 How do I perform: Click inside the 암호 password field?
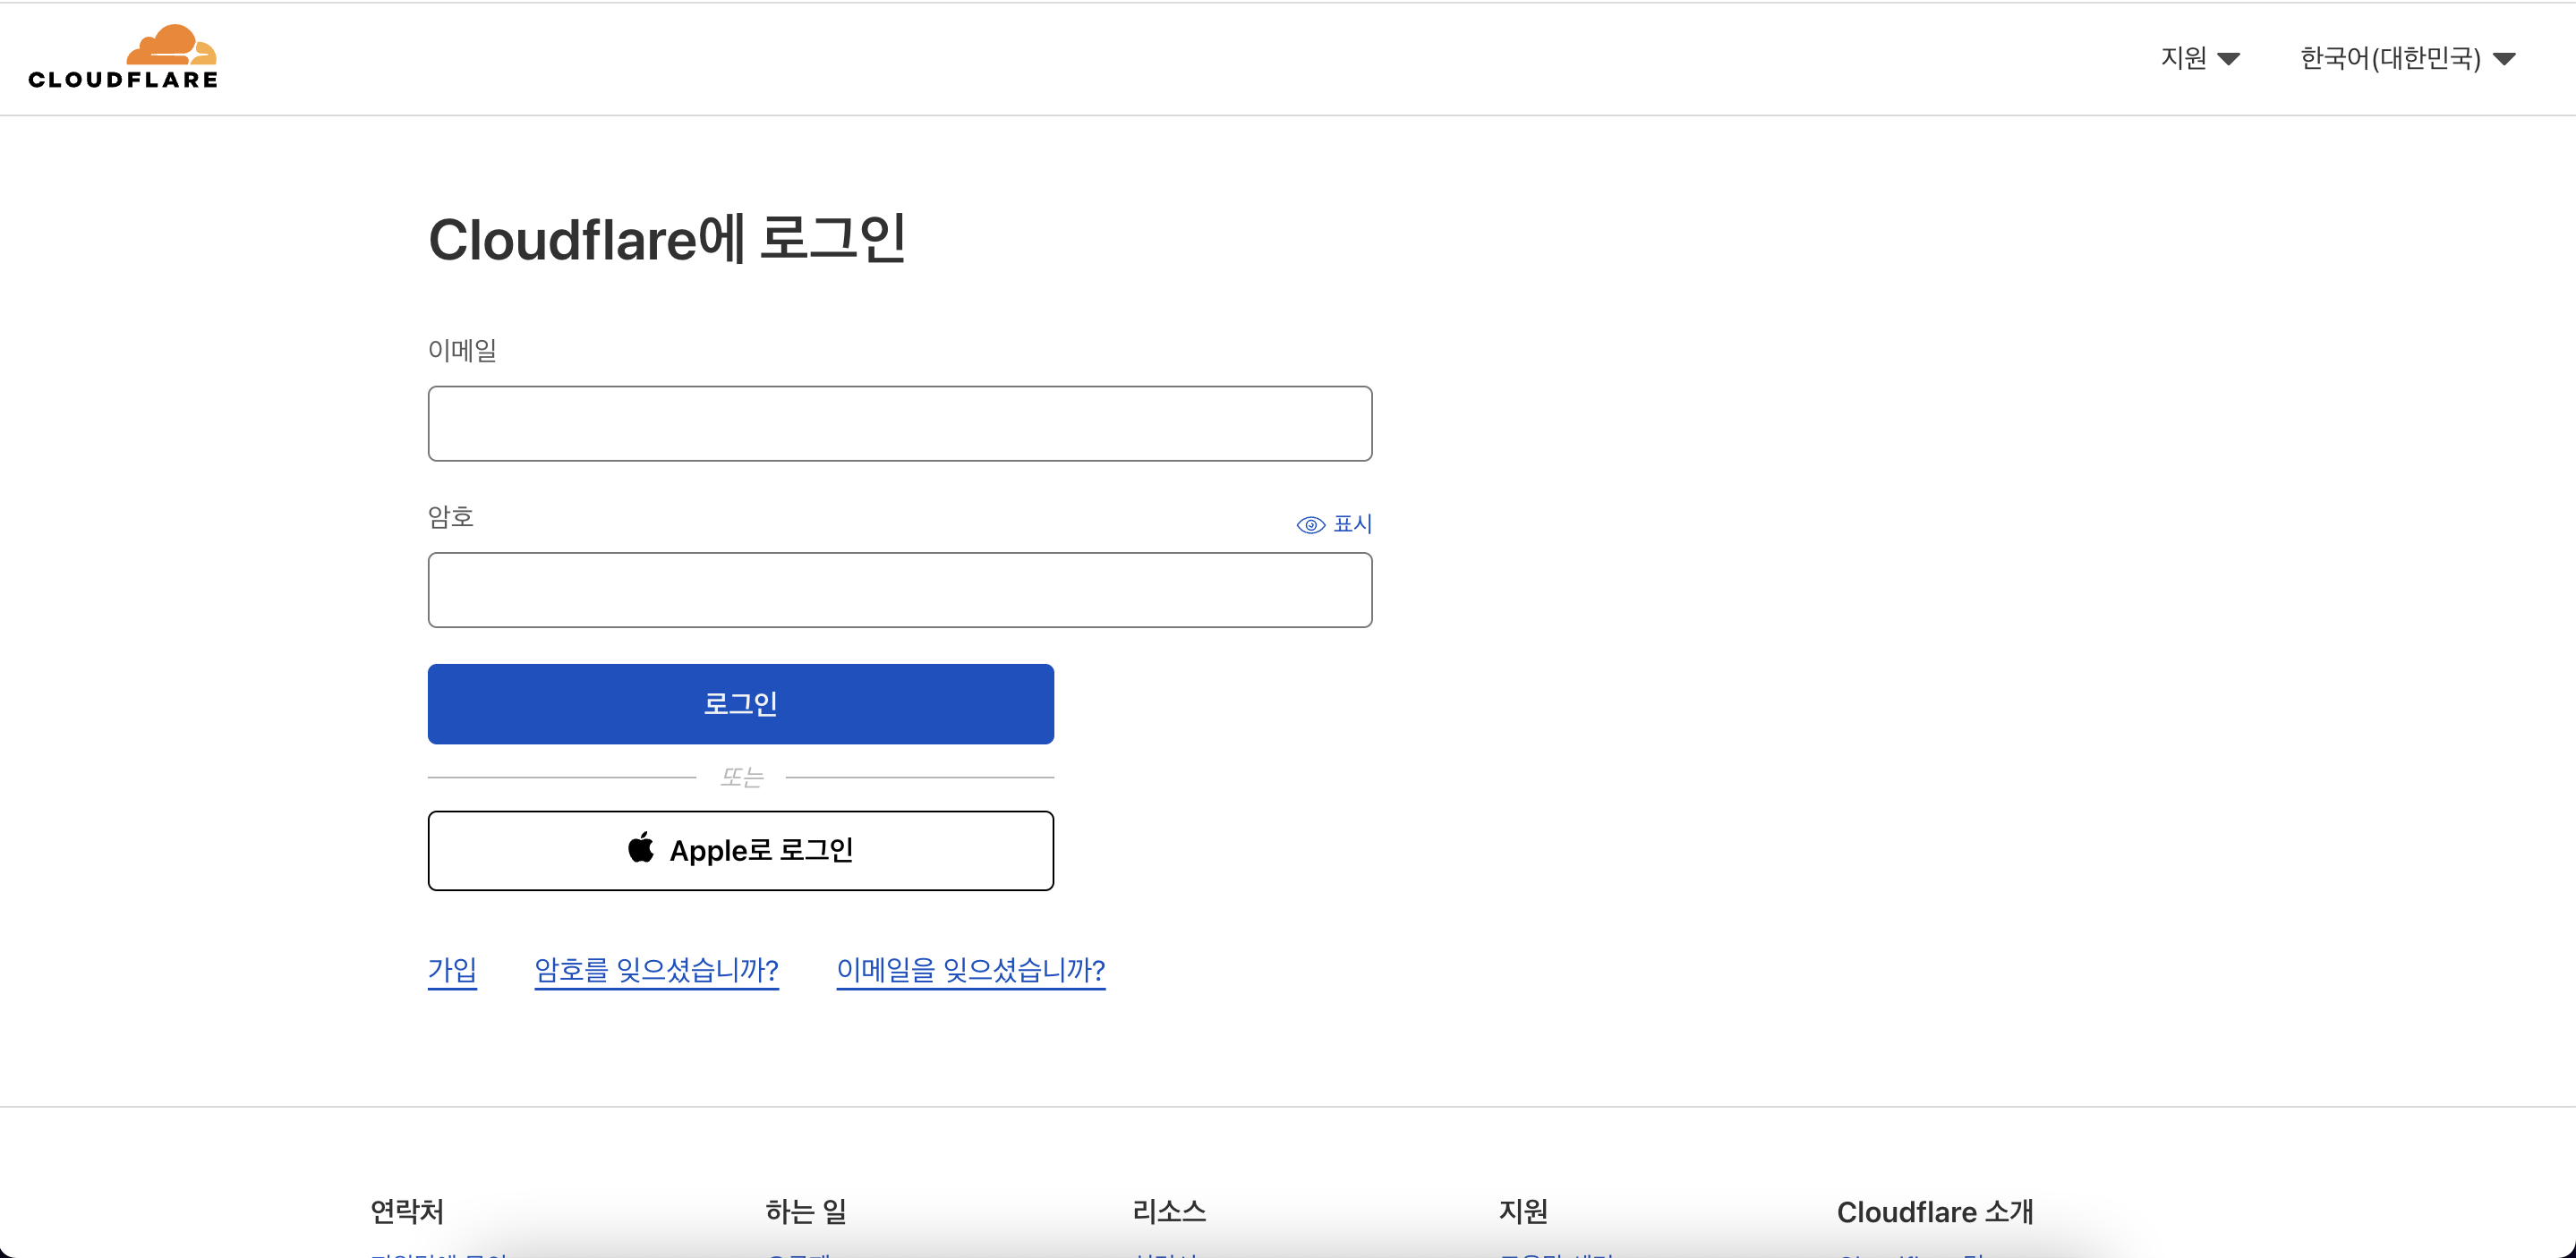[899, 590]
